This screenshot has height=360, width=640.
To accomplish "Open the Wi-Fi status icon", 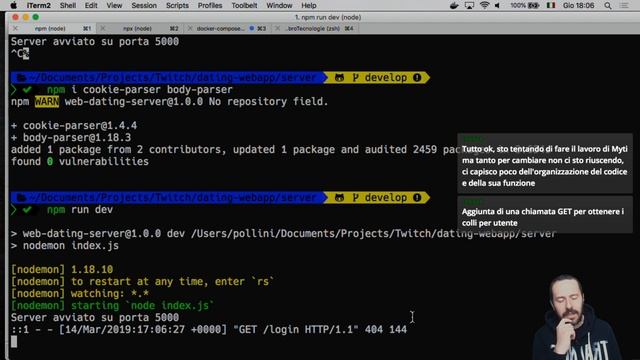I will [x=484, y=5].
